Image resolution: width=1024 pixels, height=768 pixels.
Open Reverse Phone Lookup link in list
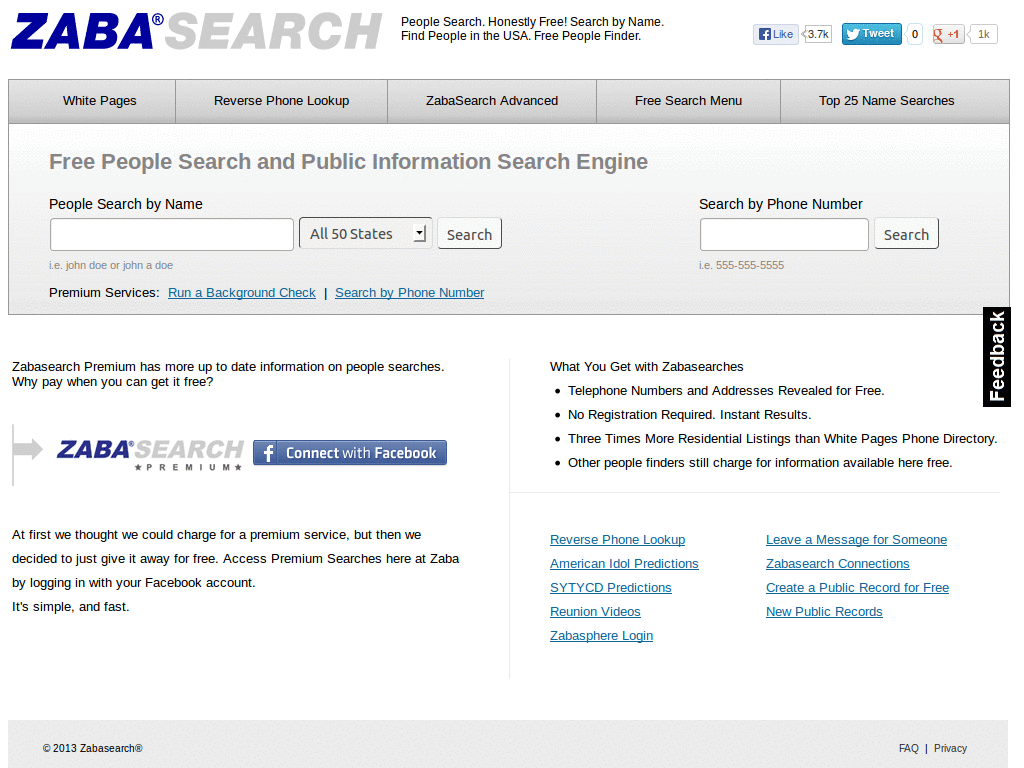(x=617, y=539)
